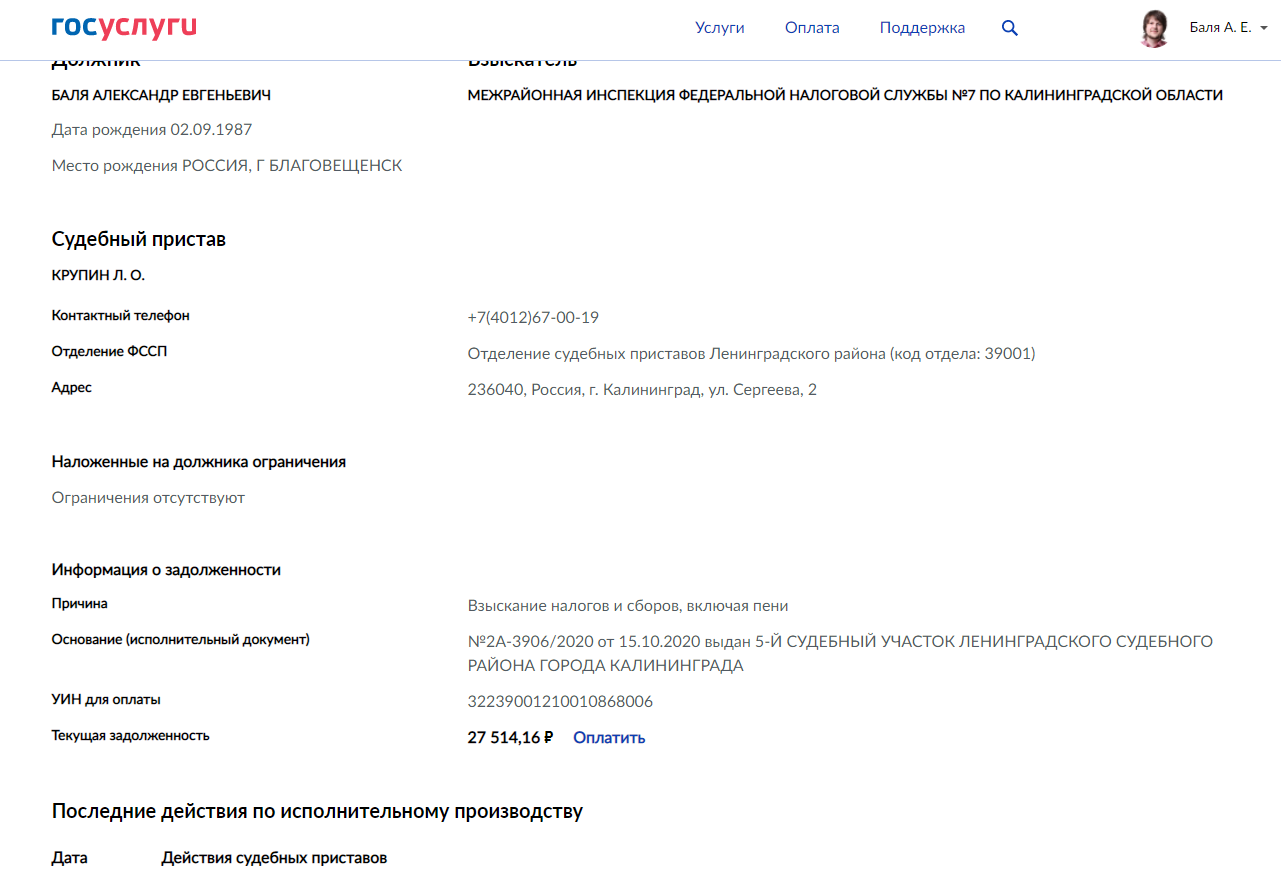Viewport: 1281px width, 879px height.
Task: Click debtor name БАЛЯ АЛЕКСАНДР ЕВГЕНЬЕВИЧ
Action: [161, 95]
